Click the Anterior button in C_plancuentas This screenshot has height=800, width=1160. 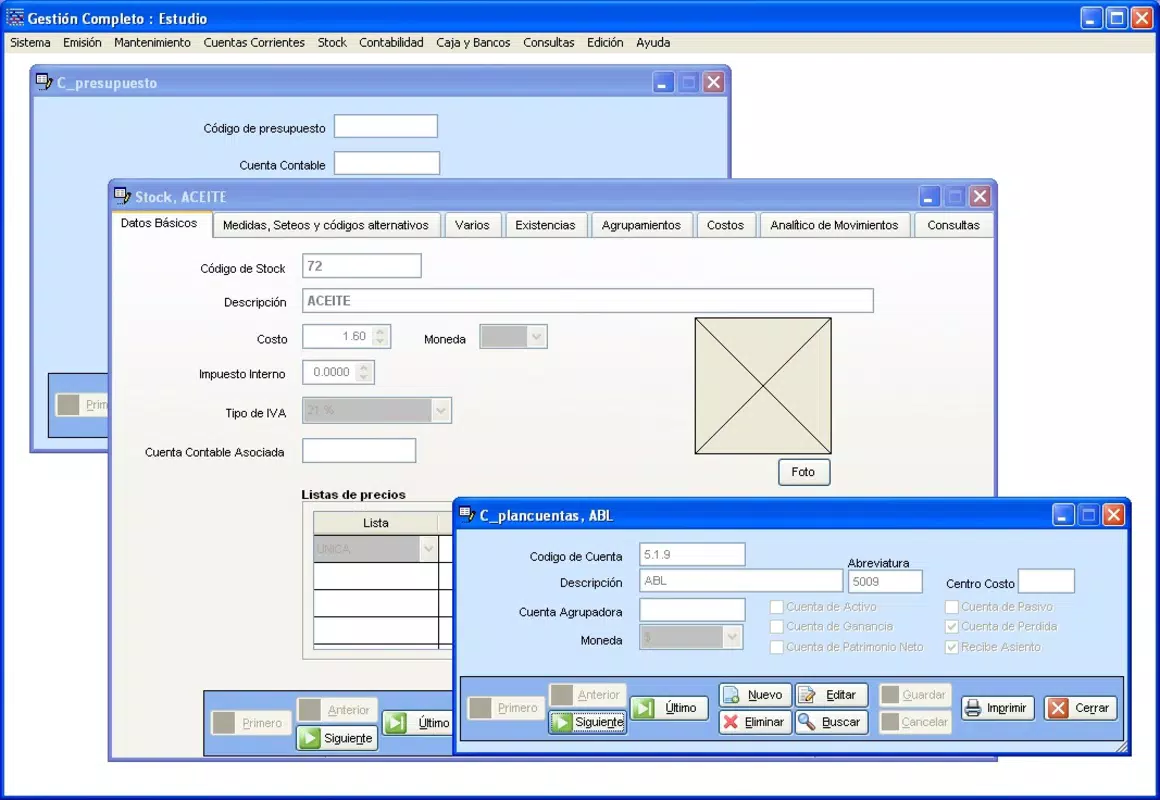pyautogui.click(x=587, y=695)
